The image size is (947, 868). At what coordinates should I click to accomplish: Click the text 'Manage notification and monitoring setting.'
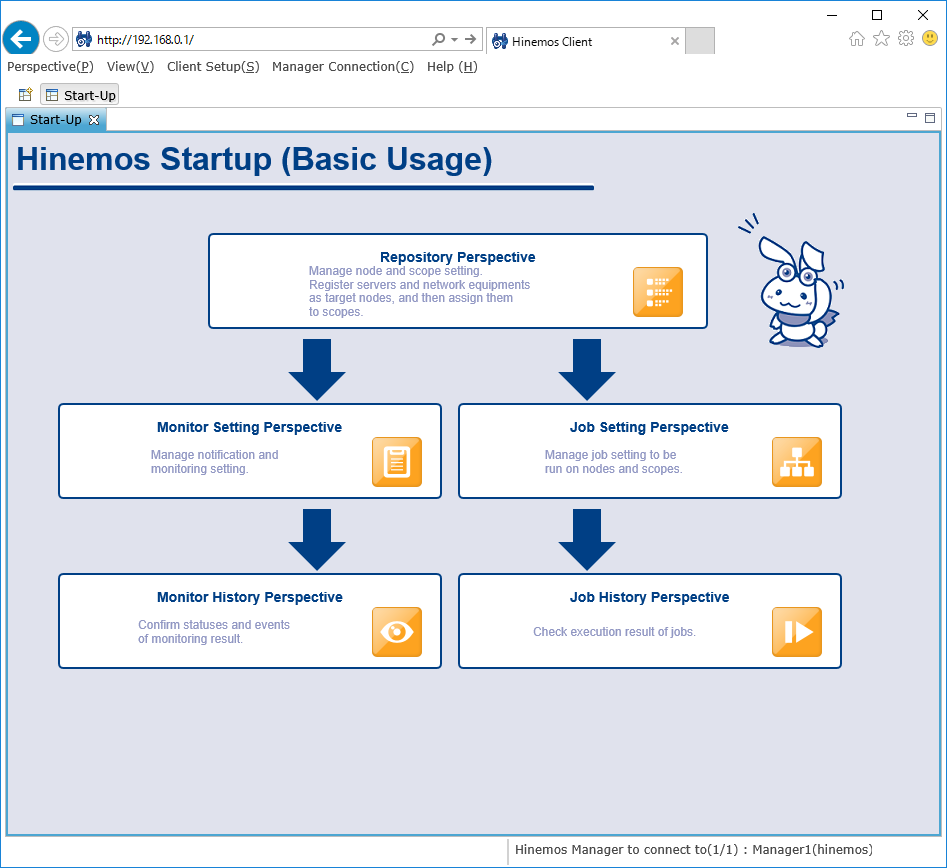pyautogui.click(x=214, y=461)
